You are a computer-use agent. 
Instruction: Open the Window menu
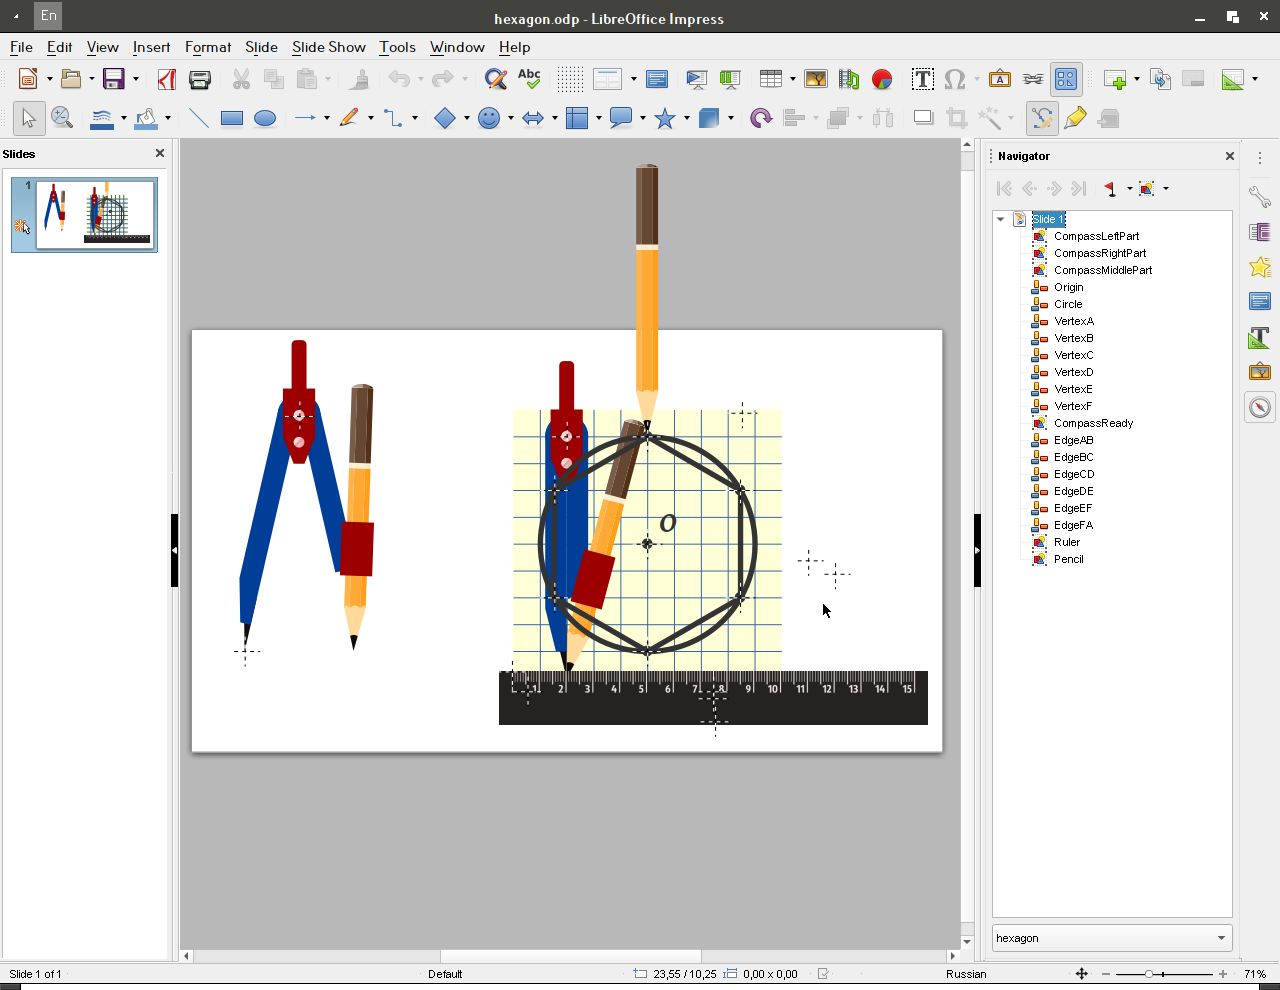(x=457, y=47)
